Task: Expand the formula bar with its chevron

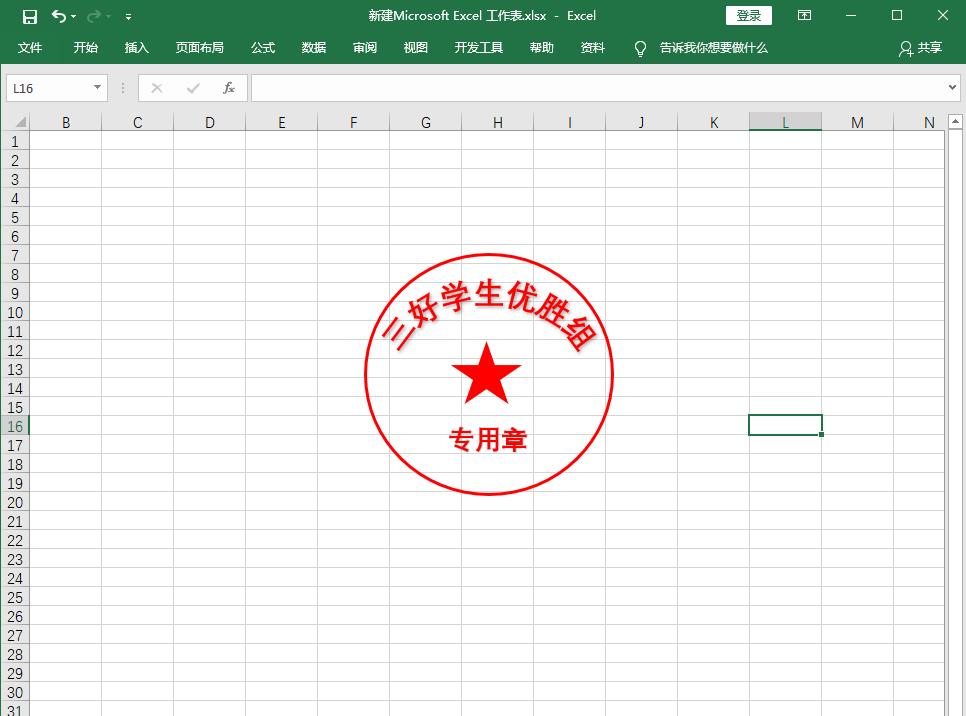Action: 952,87
